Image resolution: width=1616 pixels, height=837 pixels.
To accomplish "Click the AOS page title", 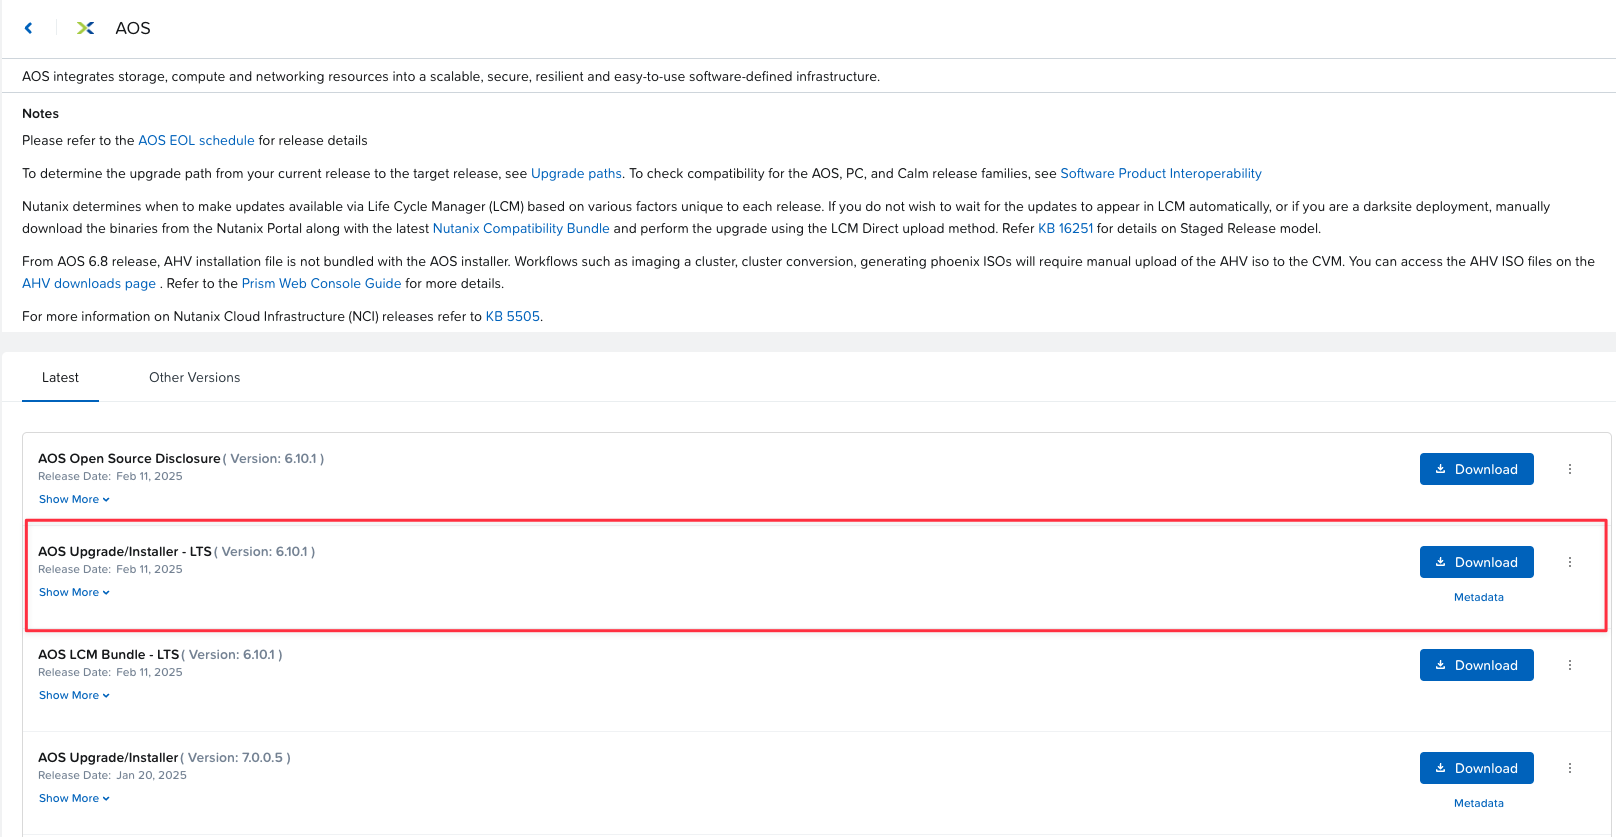I will (133, 28).
